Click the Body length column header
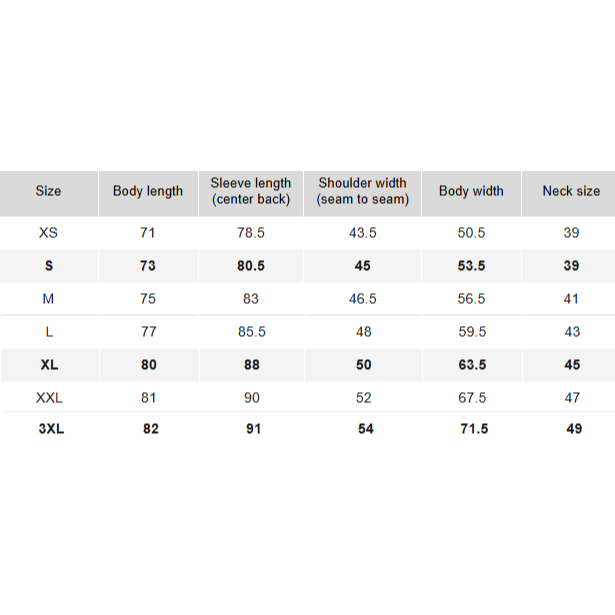The image size is (615, 615). click(x=148, y=191)
